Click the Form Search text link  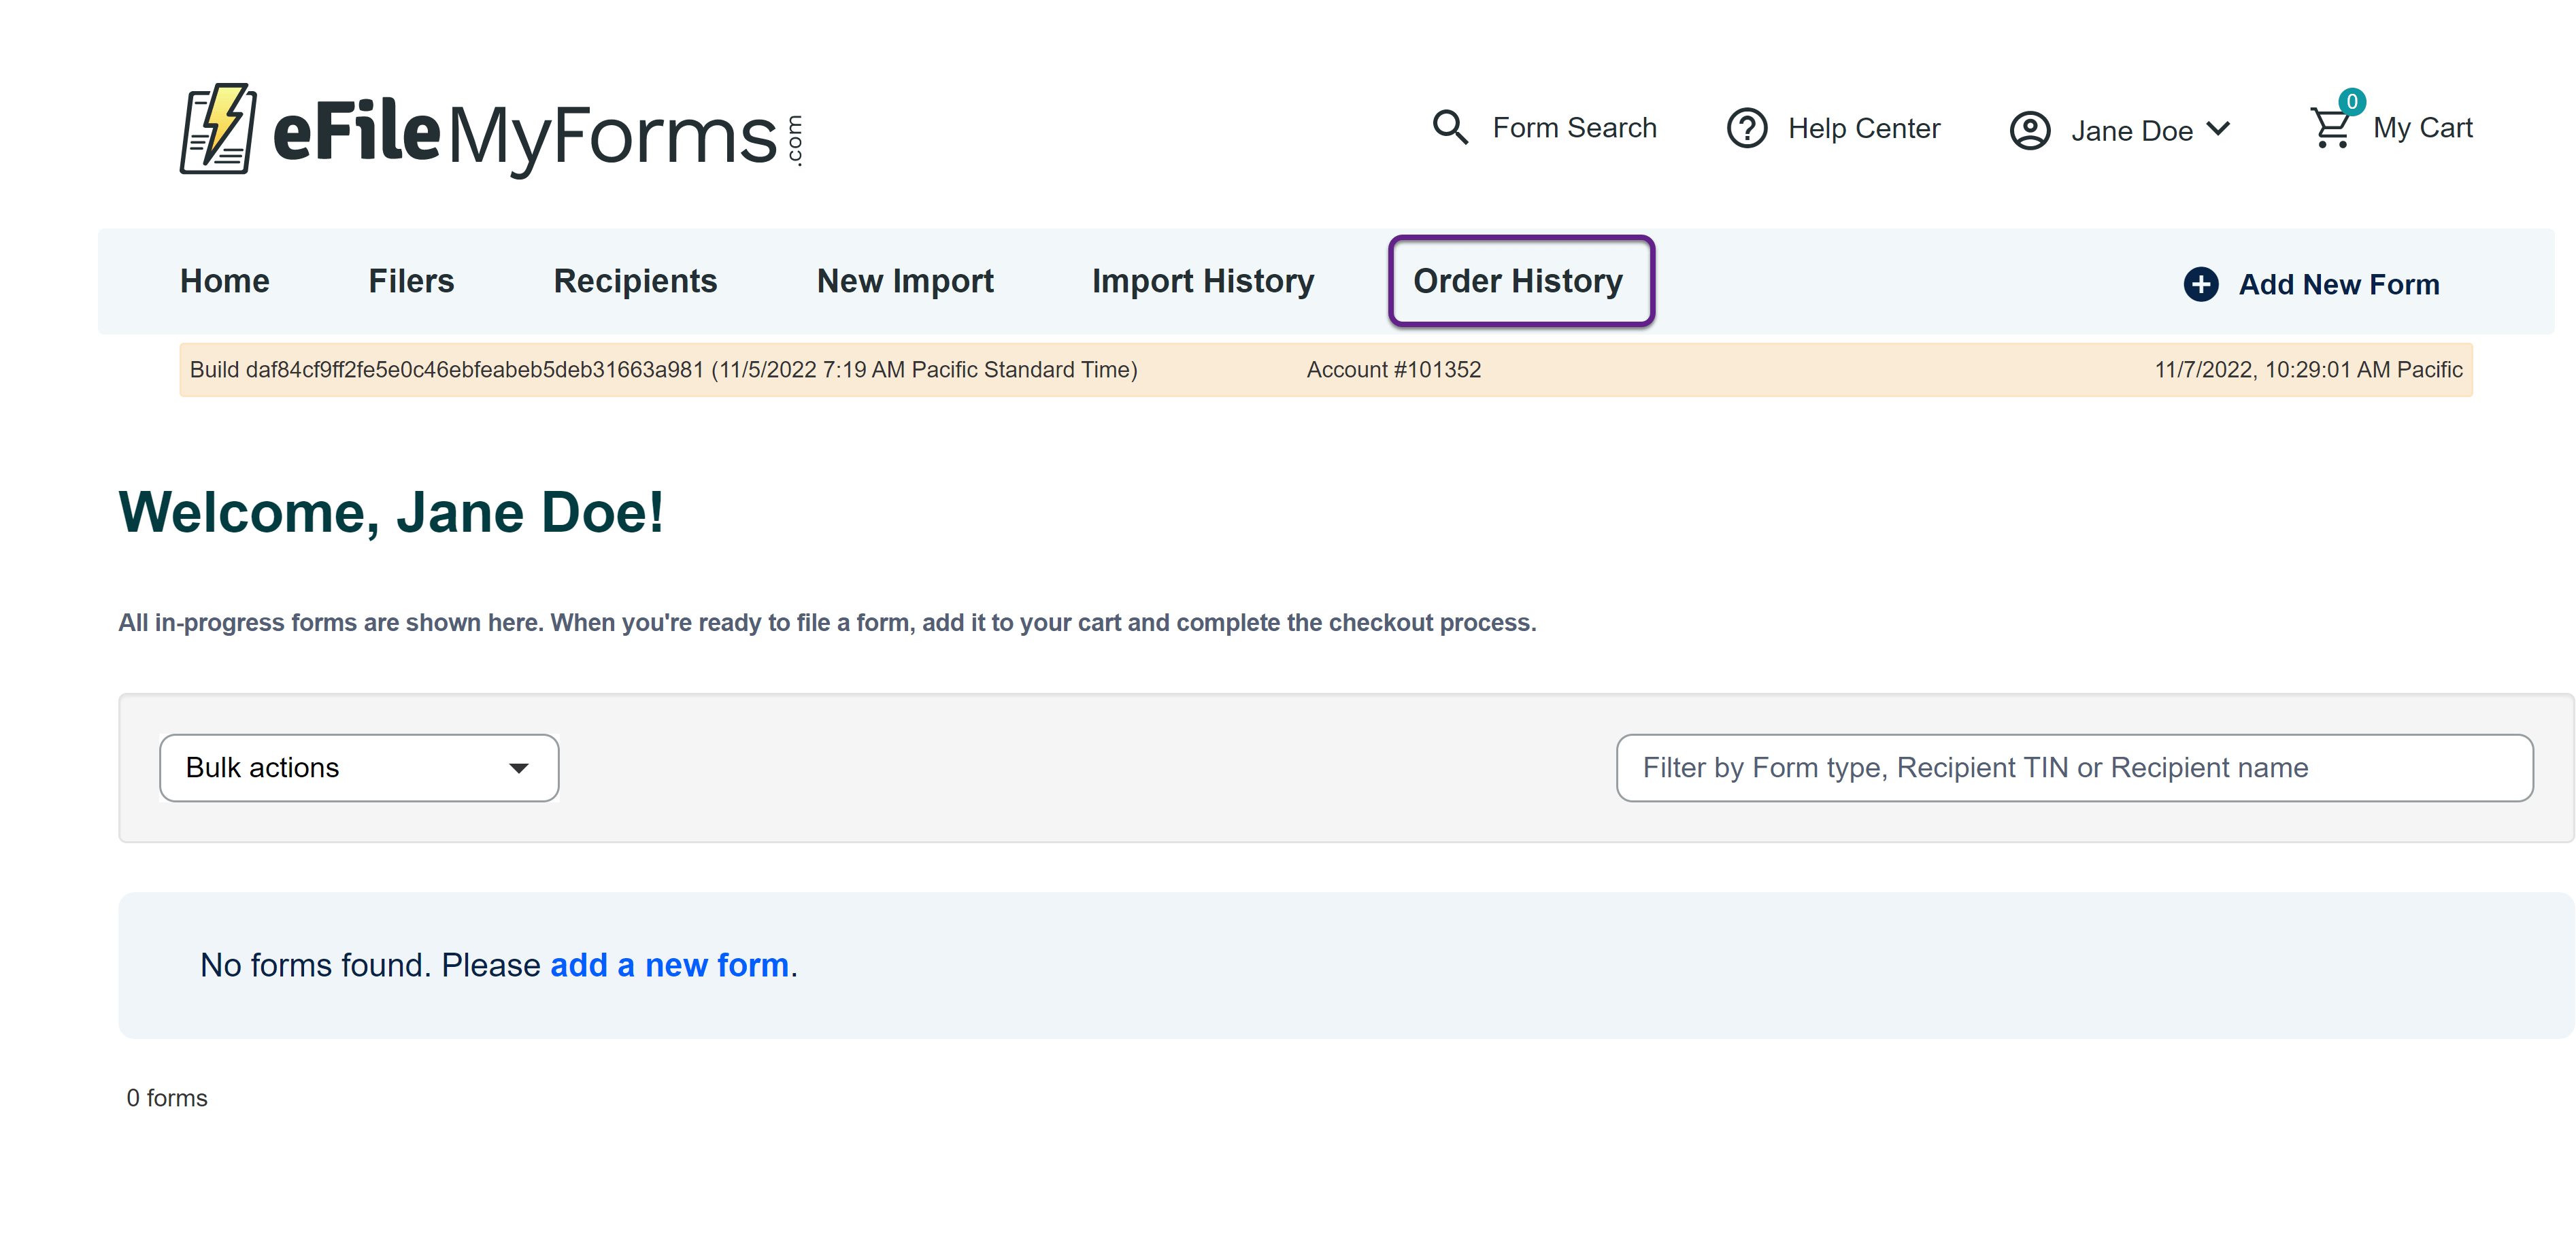pyautogui.click(x=1574, y=128)
